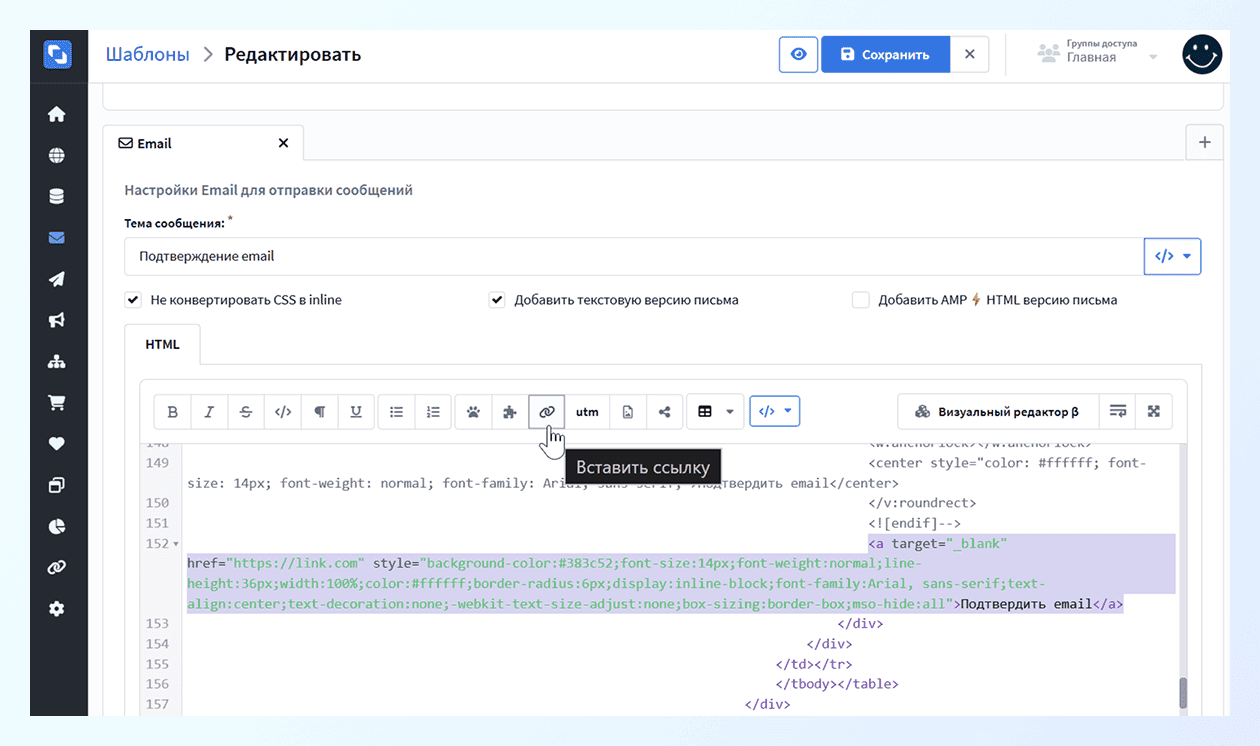Go to 'Шаблоны' breadcrumb link
1260x746 pixels.
[147, 55]
